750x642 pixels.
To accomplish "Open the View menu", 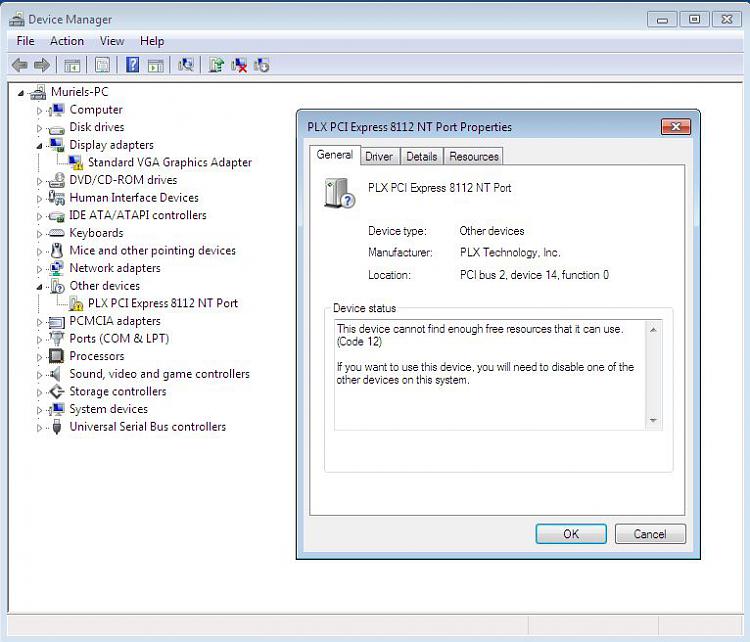I will point(112,41).
